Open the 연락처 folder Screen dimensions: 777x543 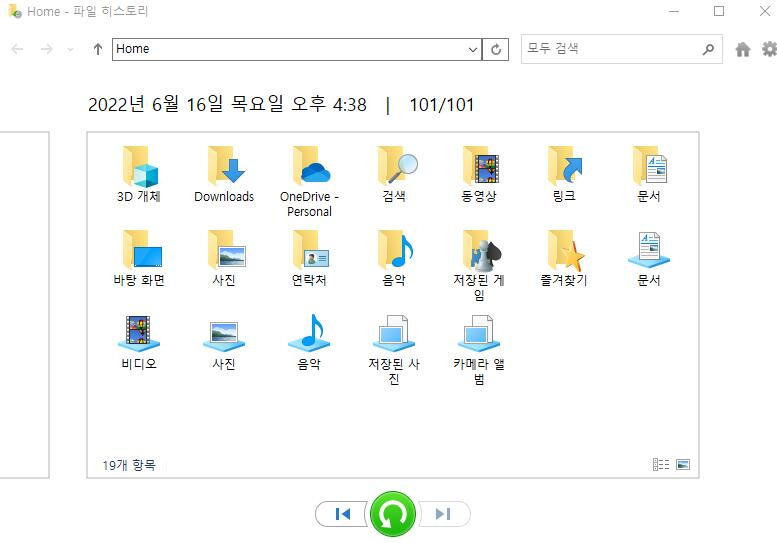point(309,258)
